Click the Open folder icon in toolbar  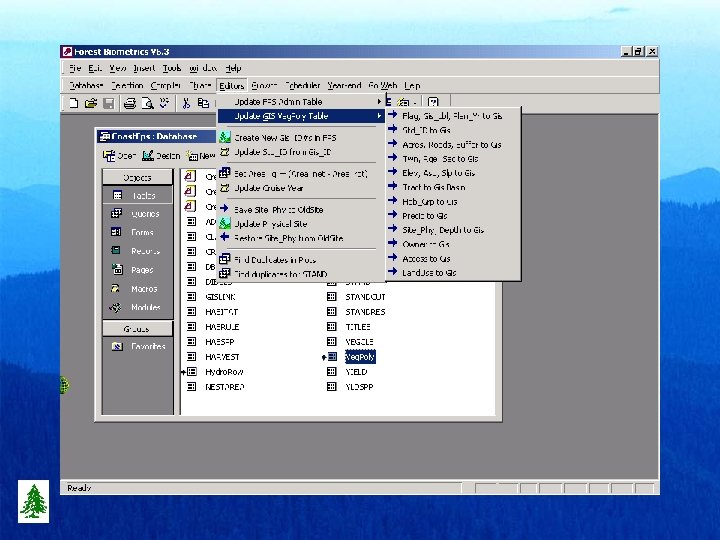[x=91, y=102]
